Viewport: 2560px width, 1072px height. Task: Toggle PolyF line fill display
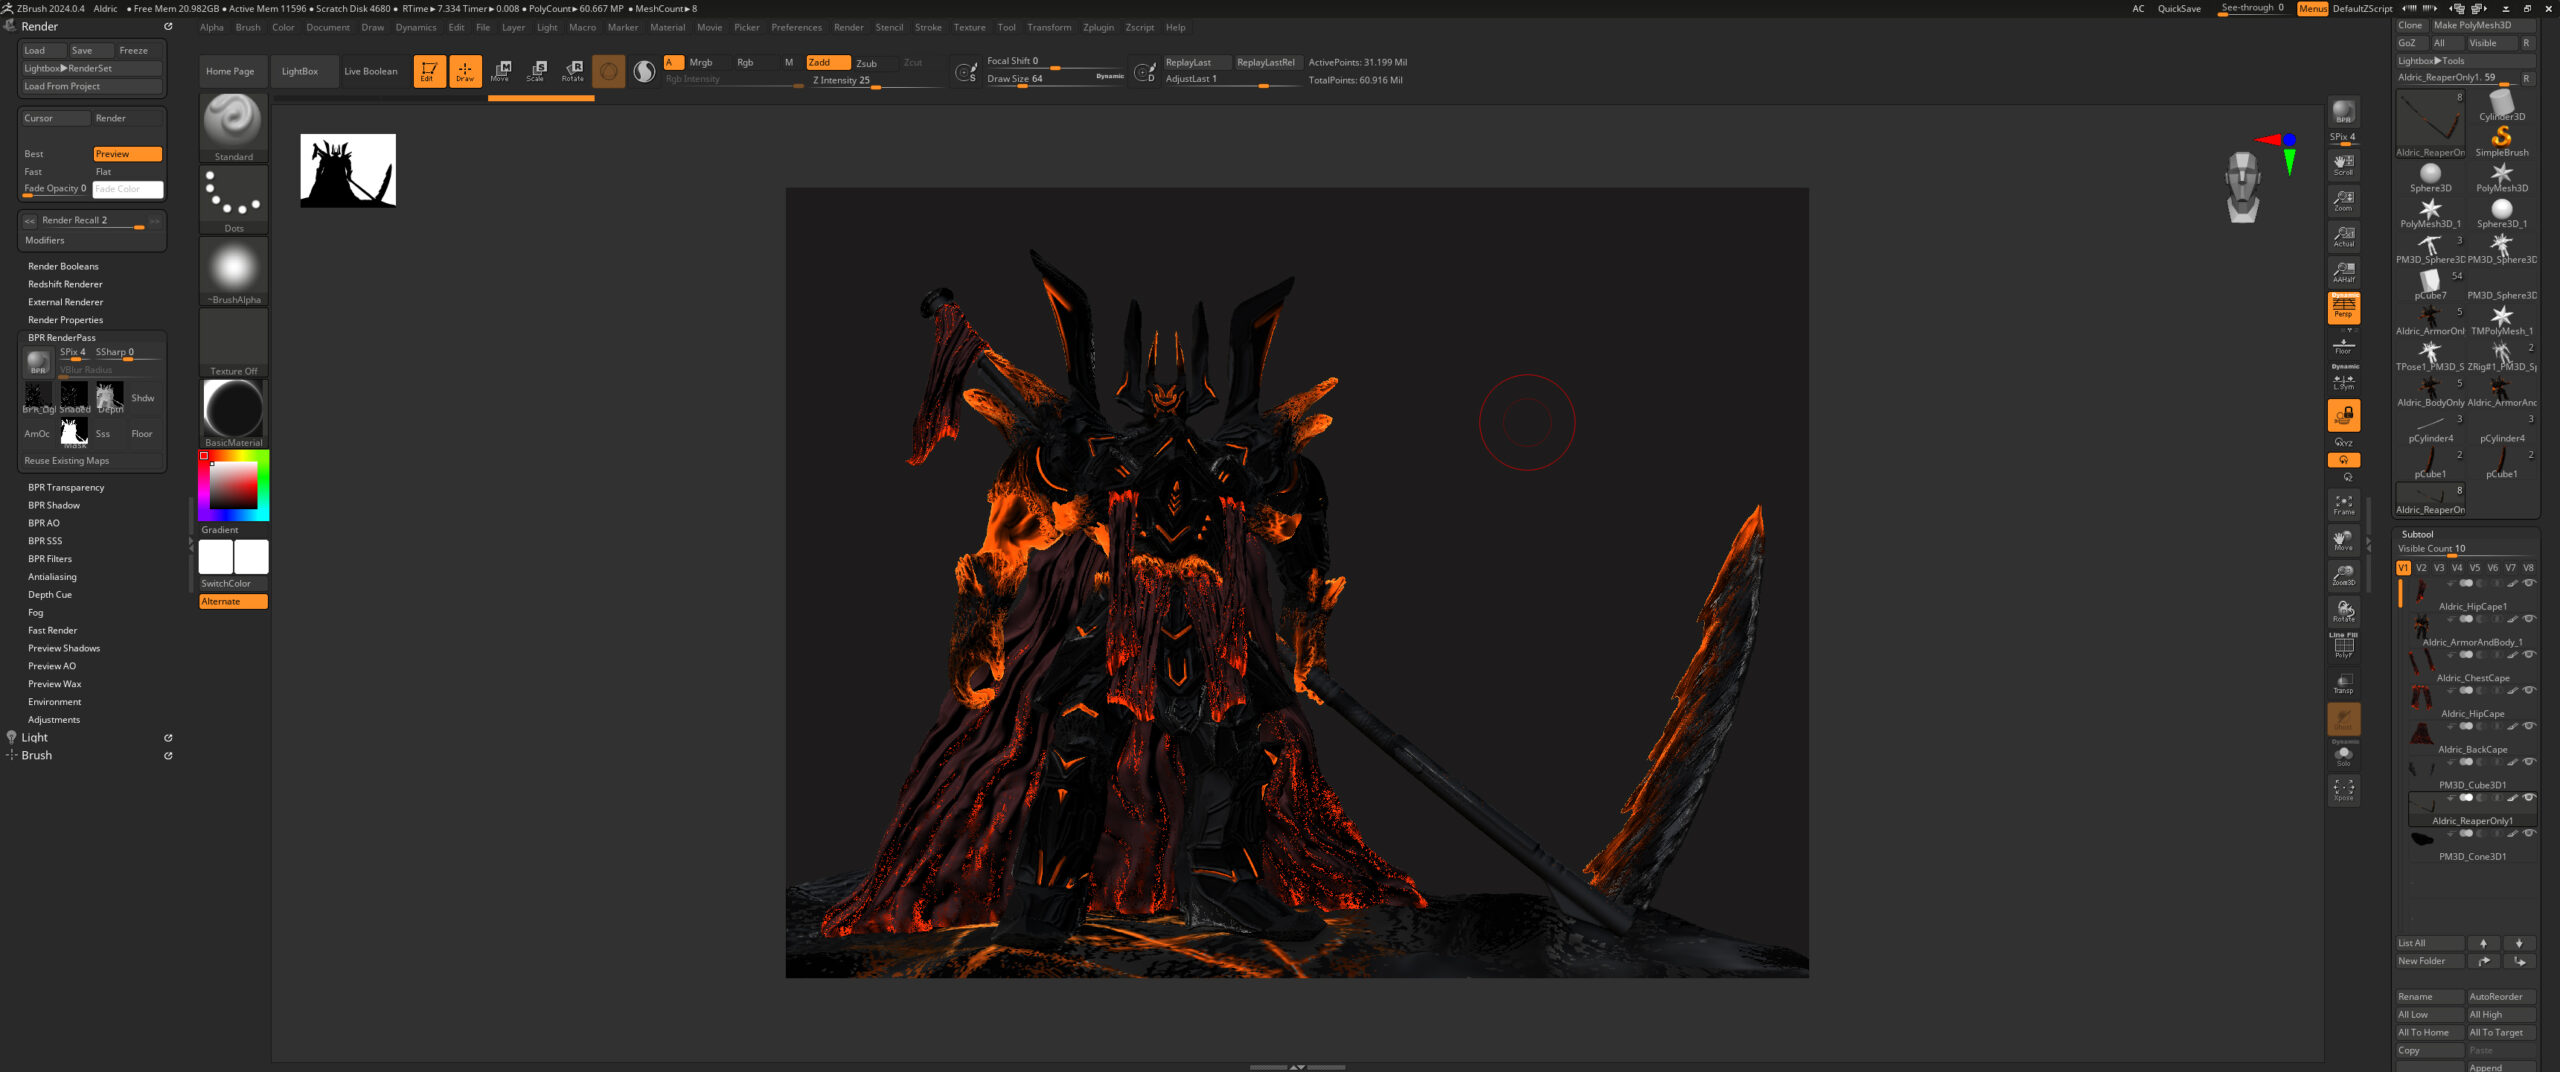[x=2343, y=647]
